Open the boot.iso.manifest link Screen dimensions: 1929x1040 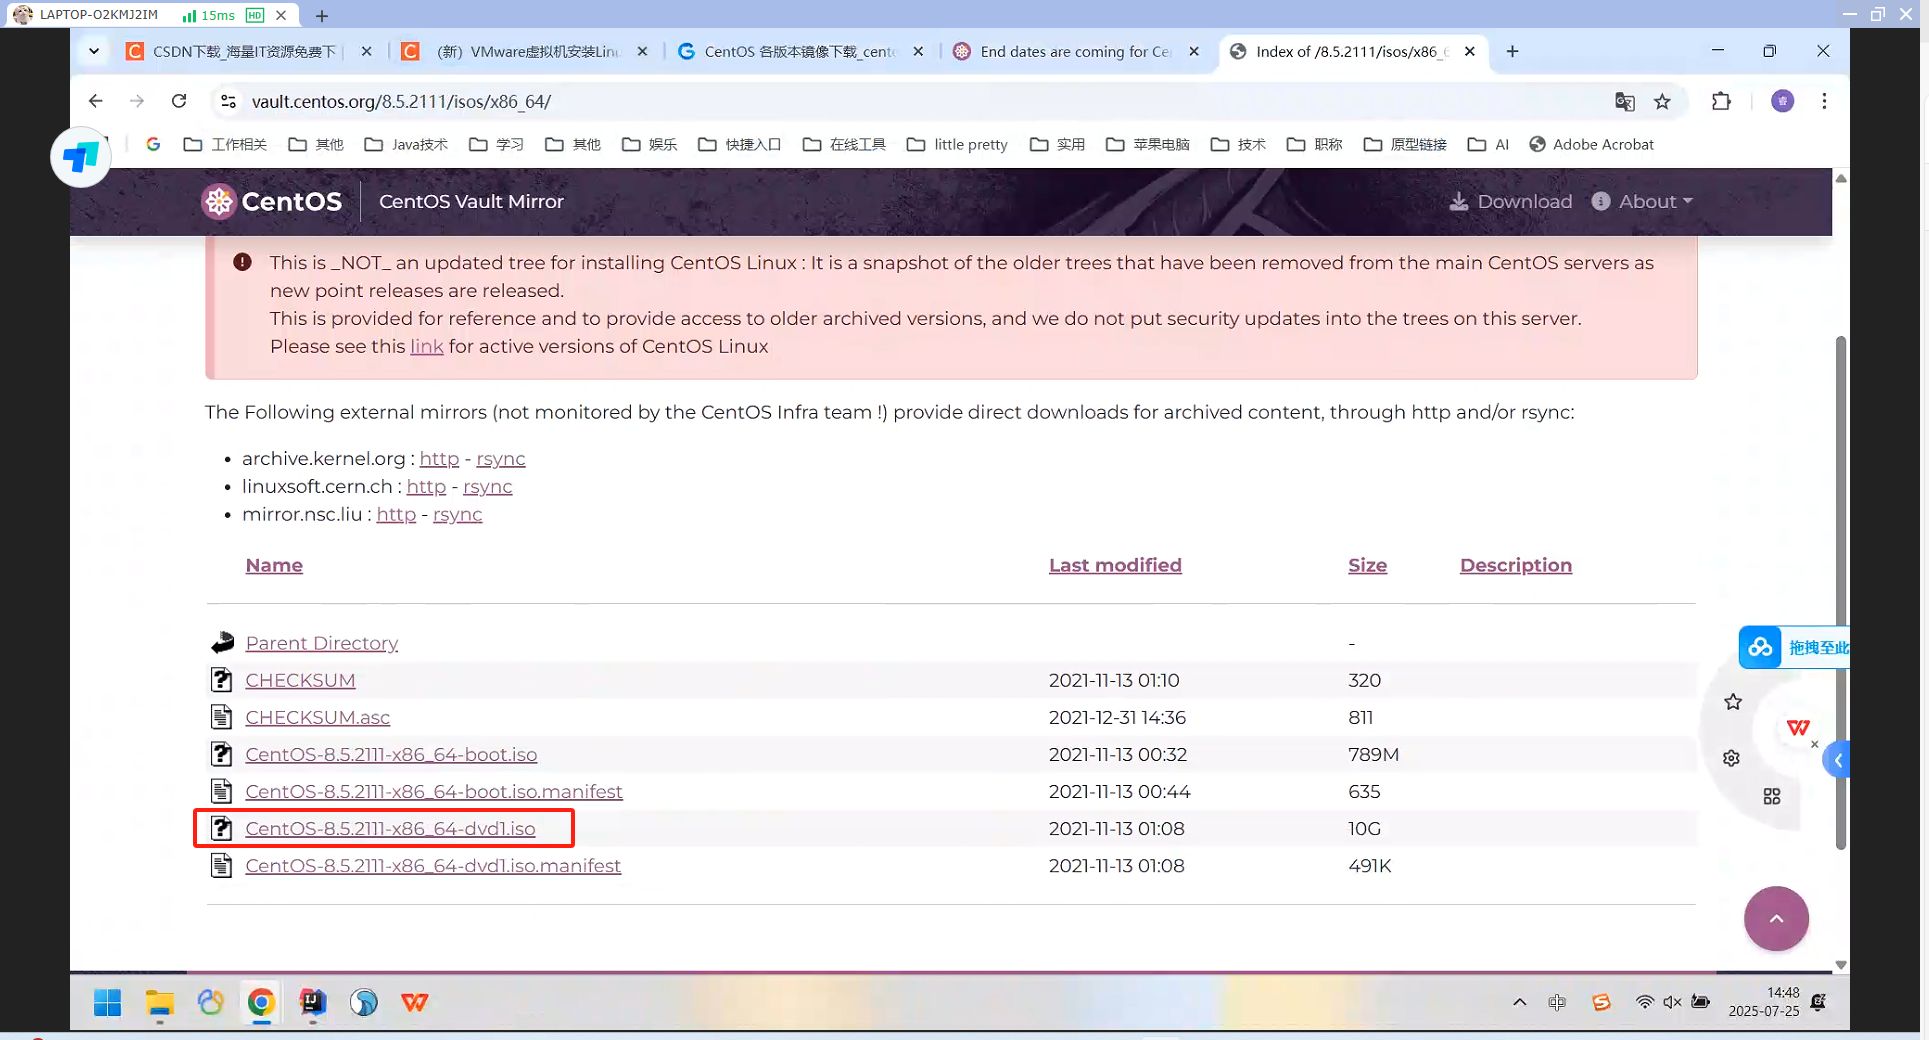click(433, 791)
